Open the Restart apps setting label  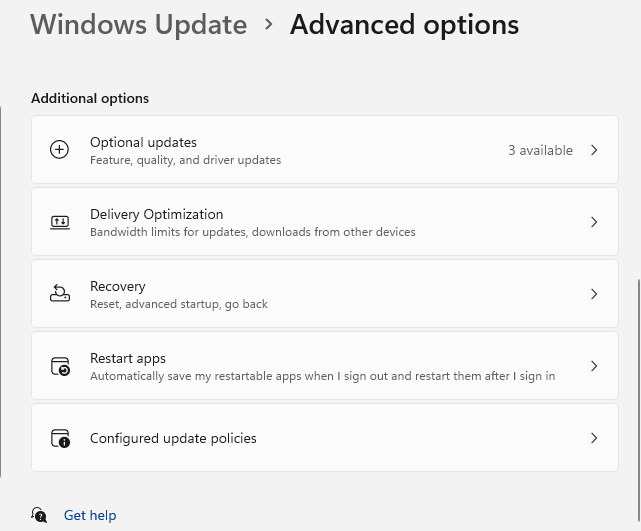[128, 358]
